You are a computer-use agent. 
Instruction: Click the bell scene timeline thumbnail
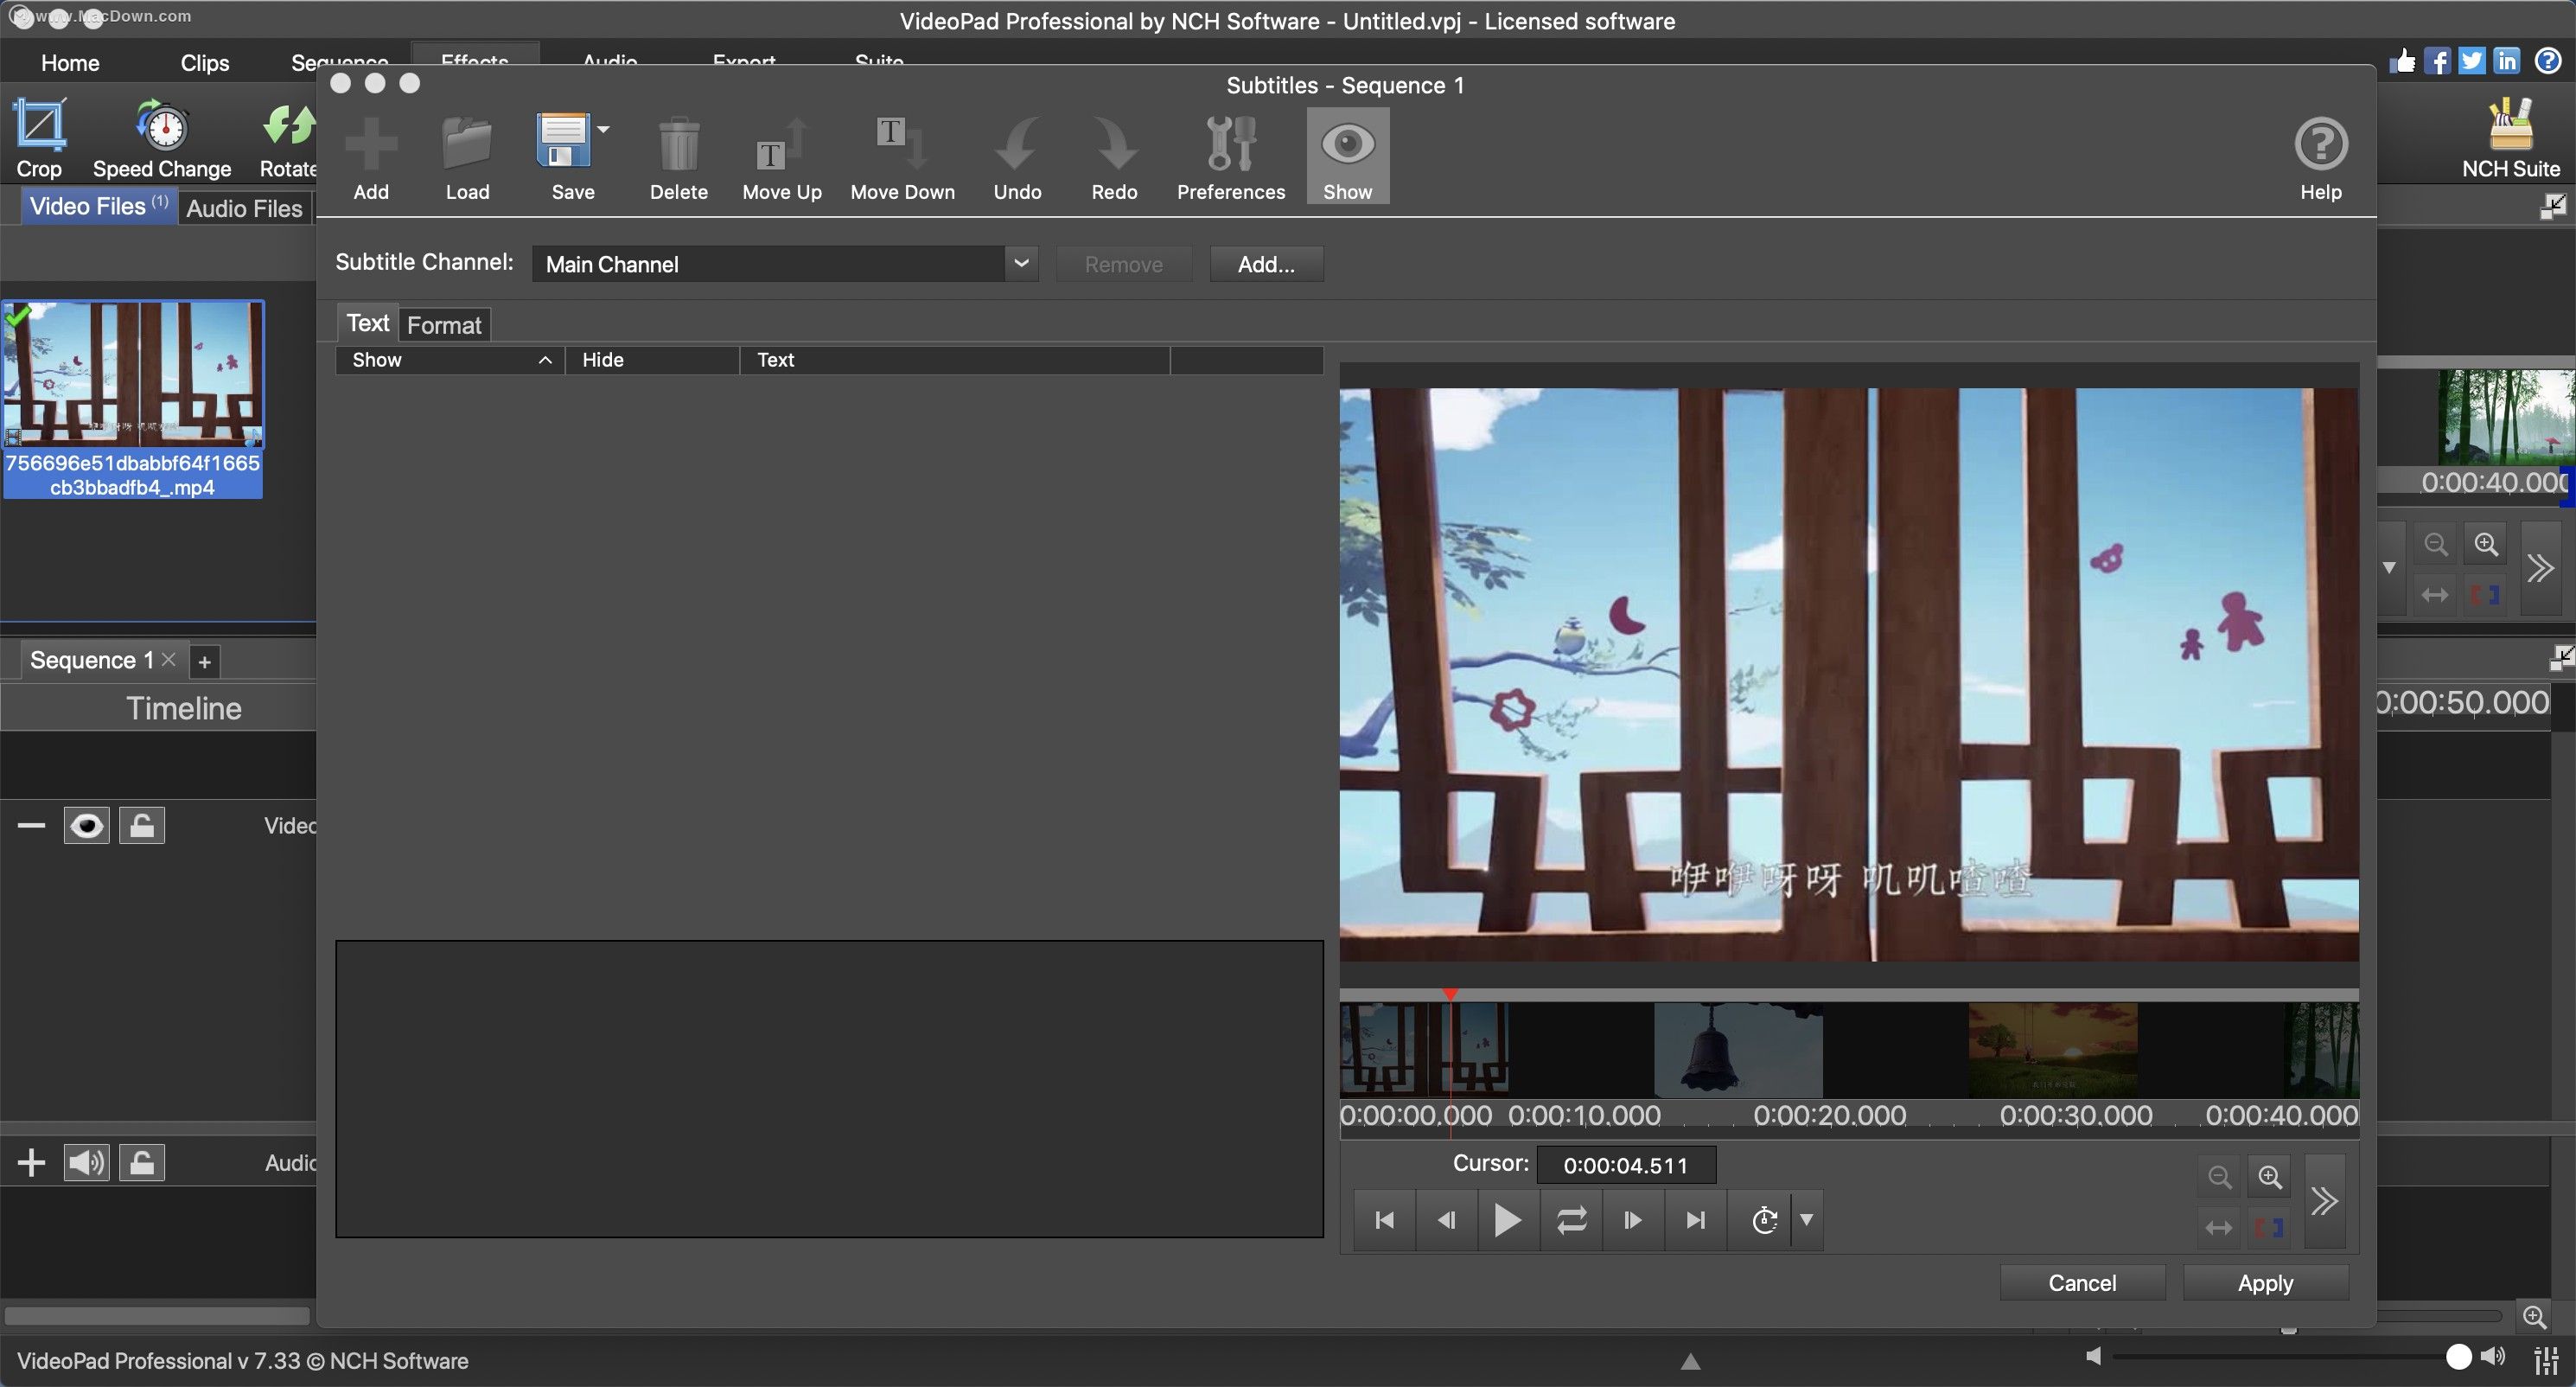pos(1738,1050)
